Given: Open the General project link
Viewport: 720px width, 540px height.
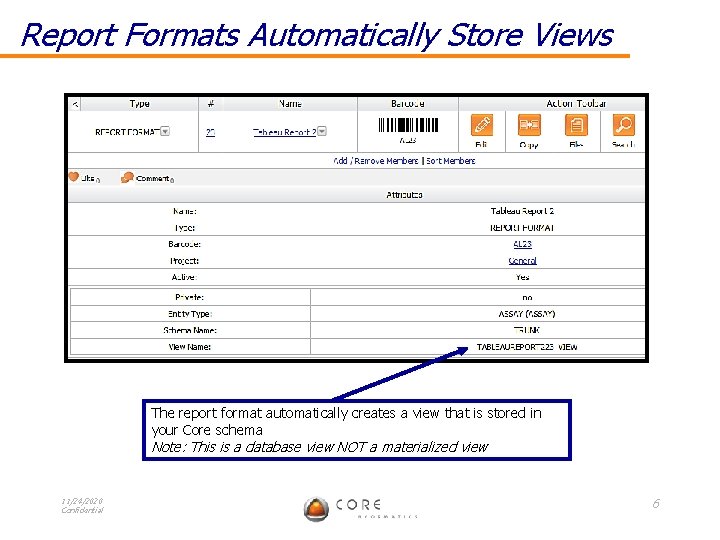Looking at the screenshot, I should tap(523, 261).
